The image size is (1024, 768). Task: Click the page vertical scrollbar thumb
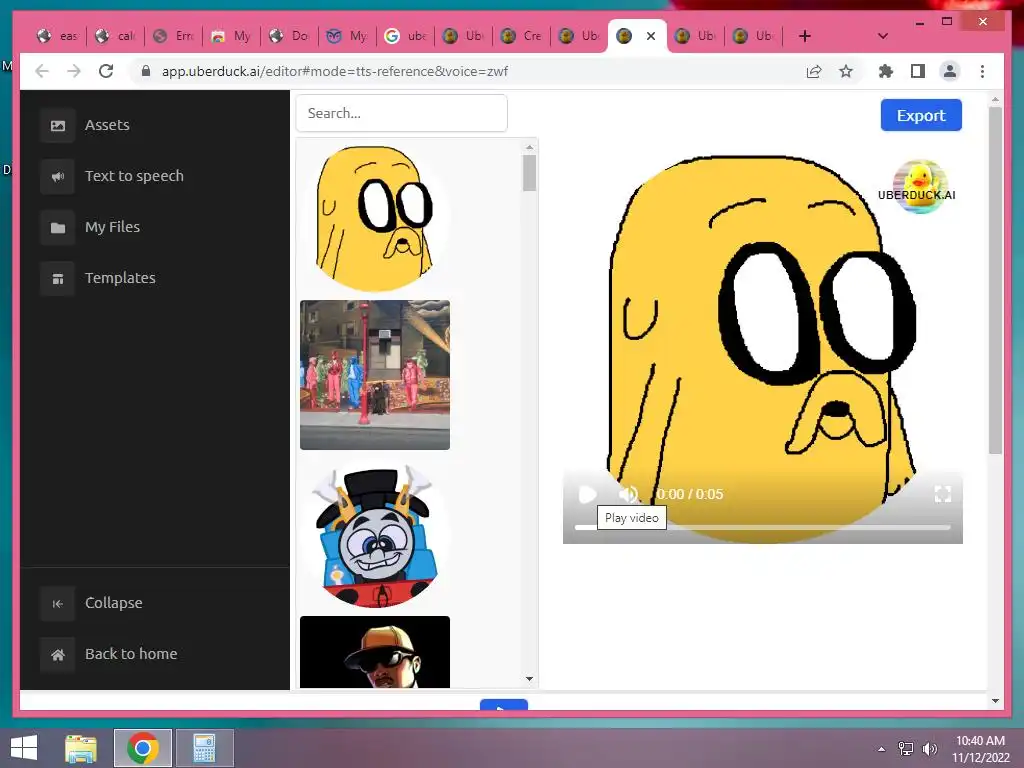[995, 281]
